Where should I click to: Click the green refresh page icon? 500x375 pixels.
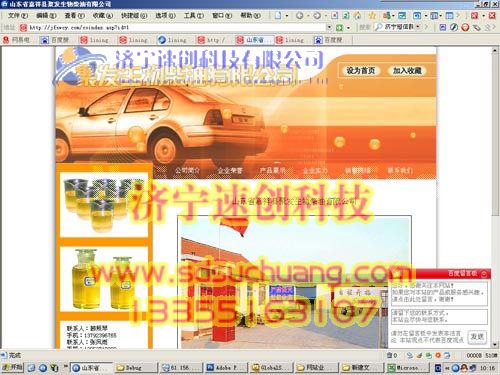coord(346,15)
